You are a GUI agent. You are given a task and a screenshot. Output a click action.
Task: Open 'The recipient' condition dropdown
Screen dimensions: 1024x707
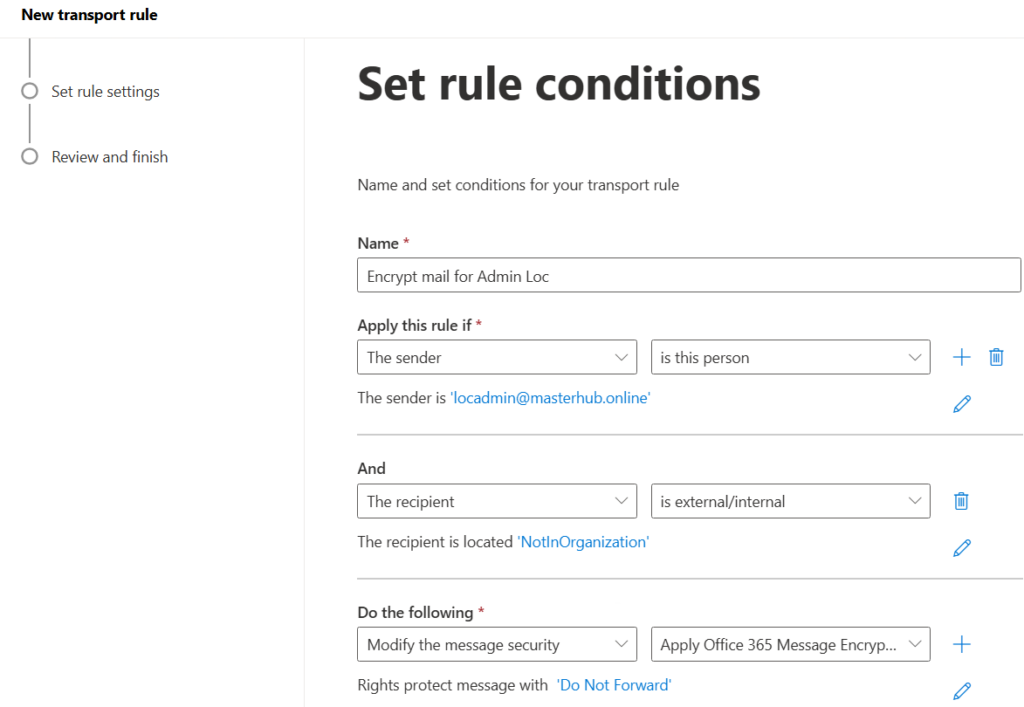pos(496,502)
